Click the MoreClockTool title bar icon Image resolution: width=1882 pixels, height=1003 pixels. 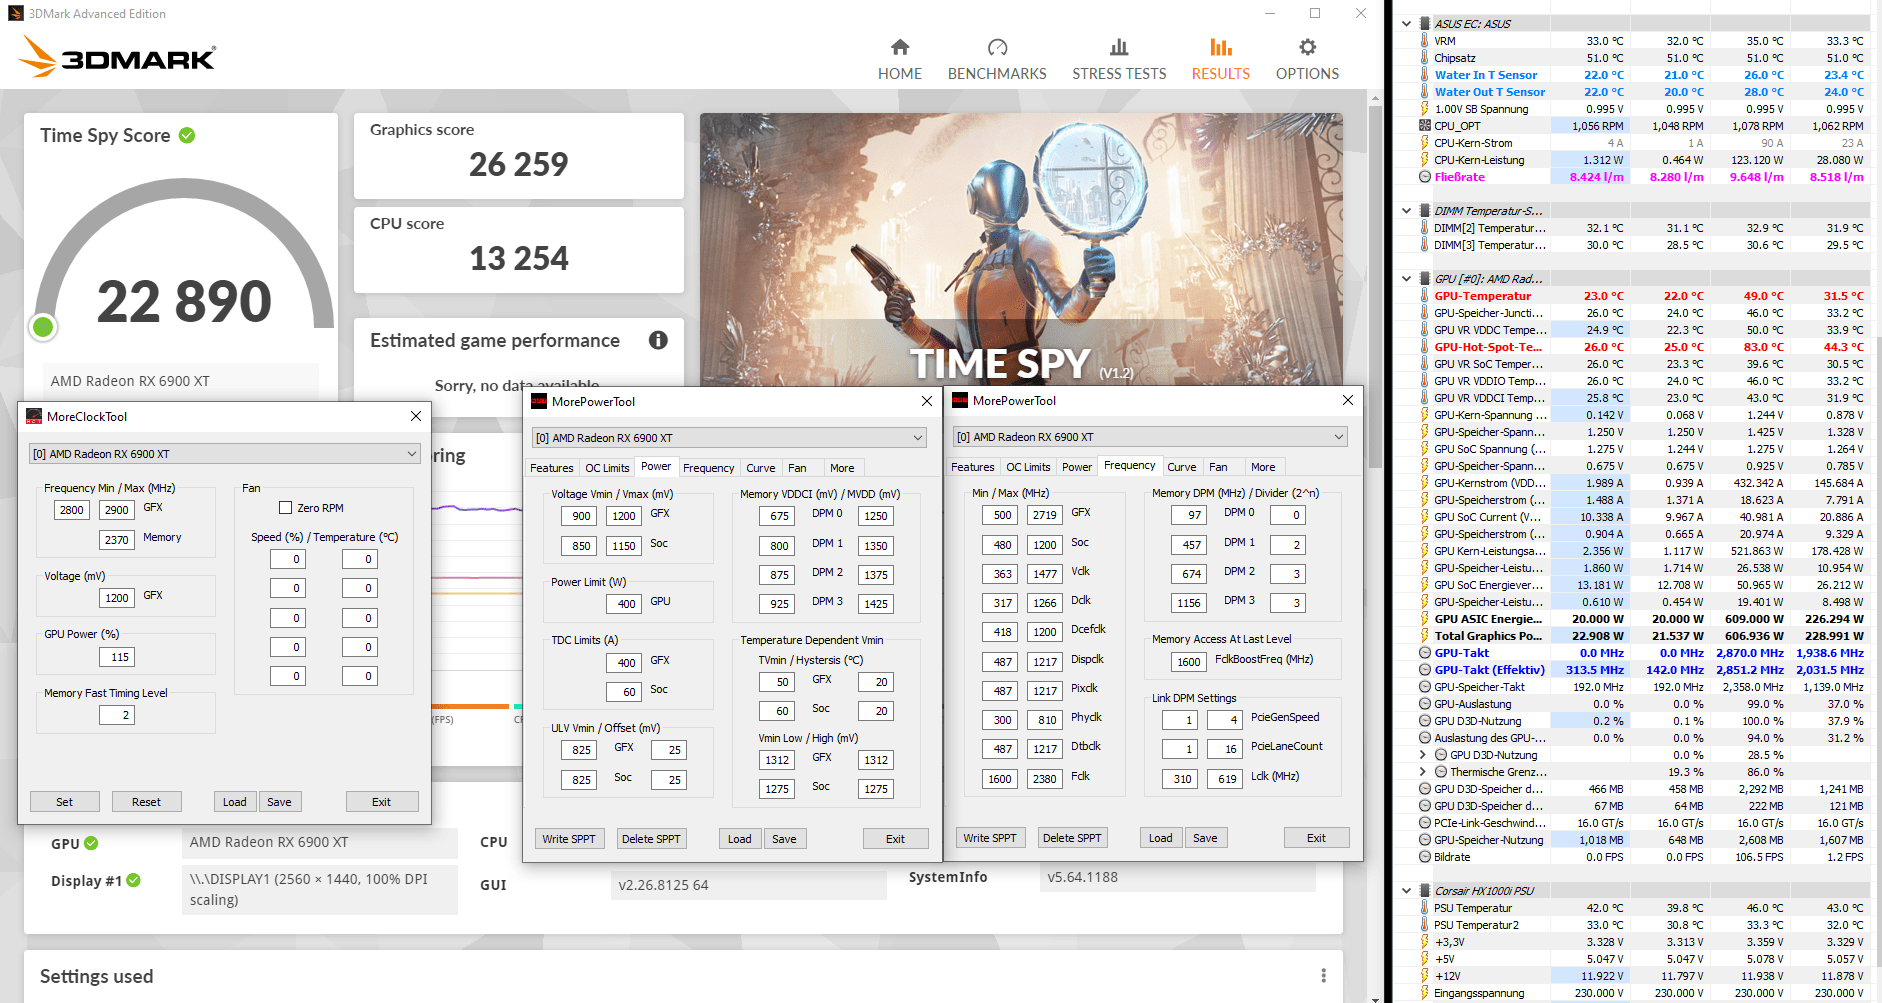(34, 417)
